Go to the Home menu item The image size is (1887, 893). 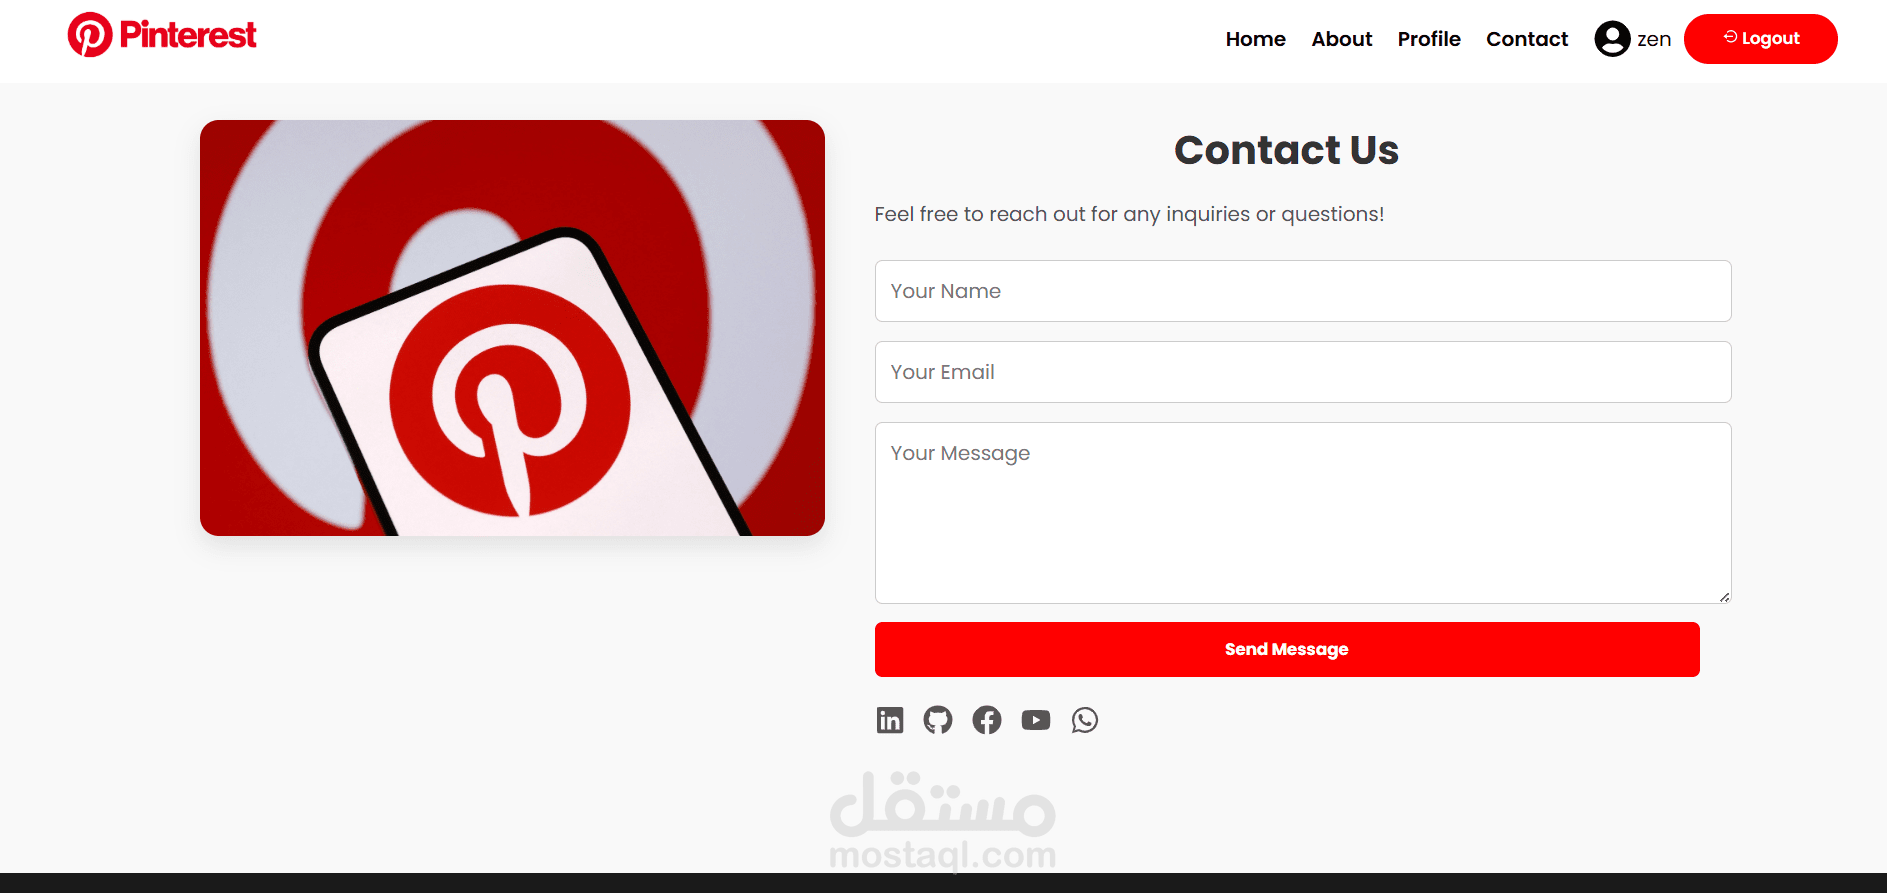(x=1255, y=39)
